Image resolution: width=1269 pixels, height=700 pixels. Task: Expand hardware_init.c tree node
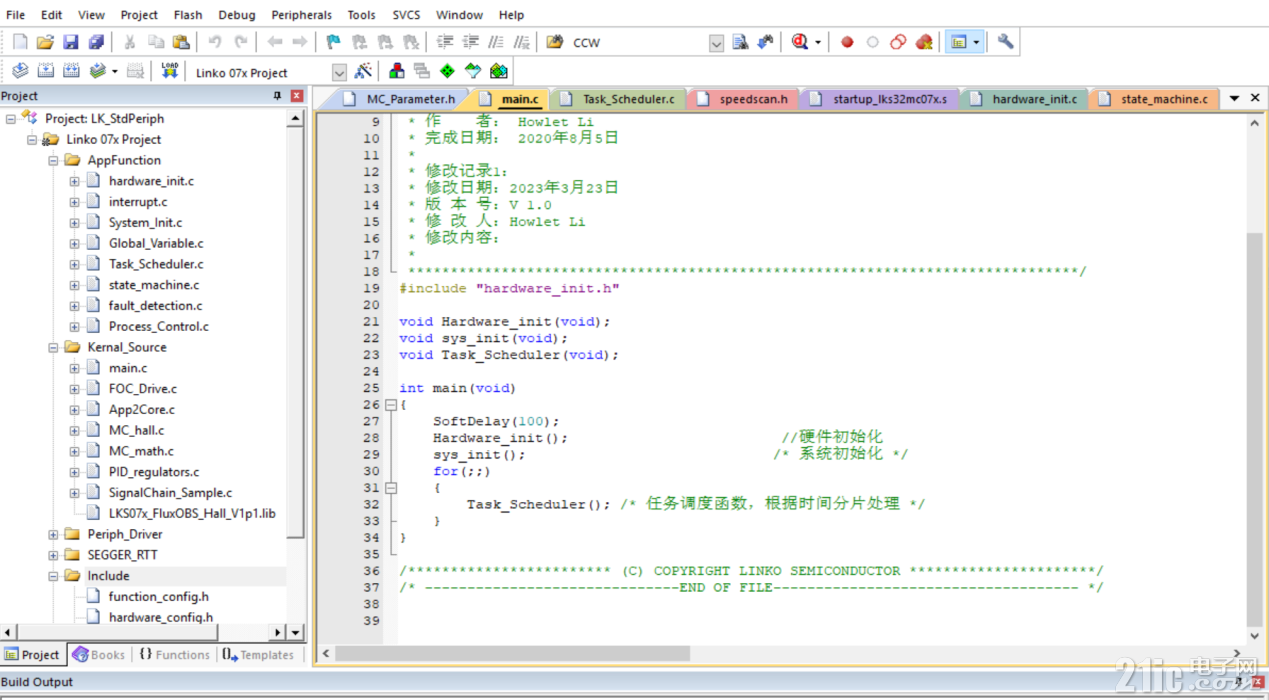click(x=75, y=181)
